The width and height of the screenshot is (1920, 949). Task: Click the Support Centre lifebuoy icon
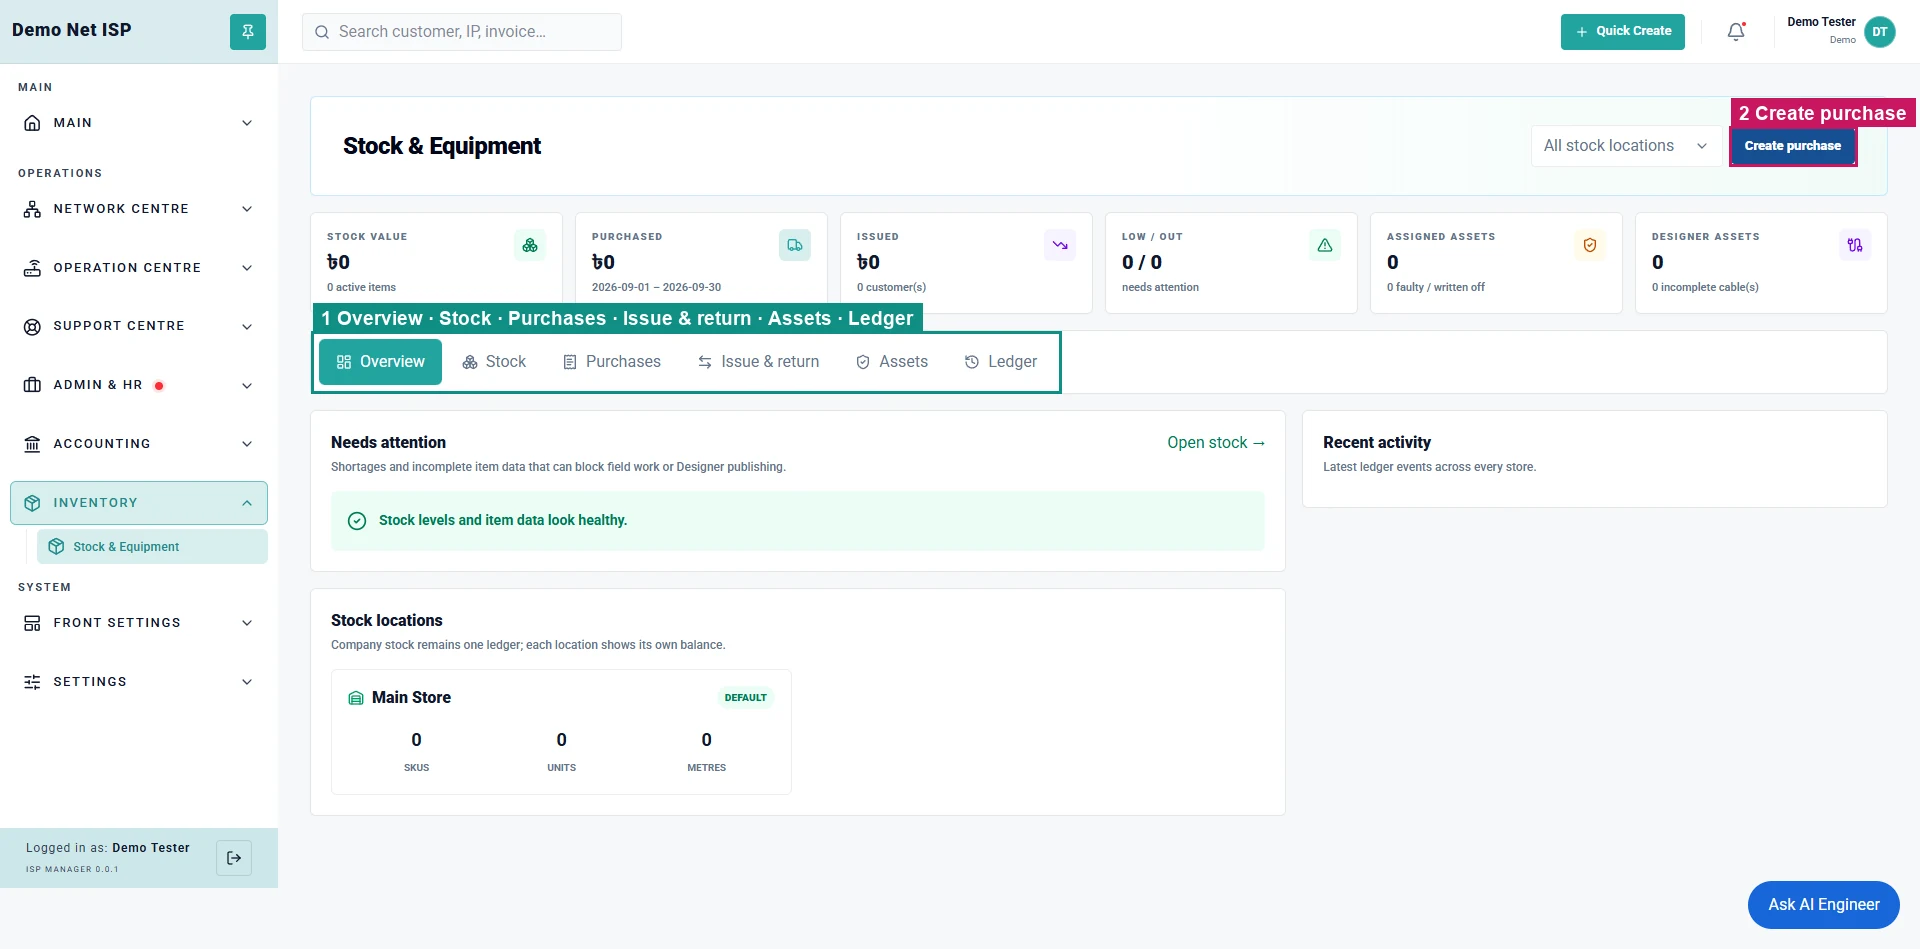coord(32,326)
